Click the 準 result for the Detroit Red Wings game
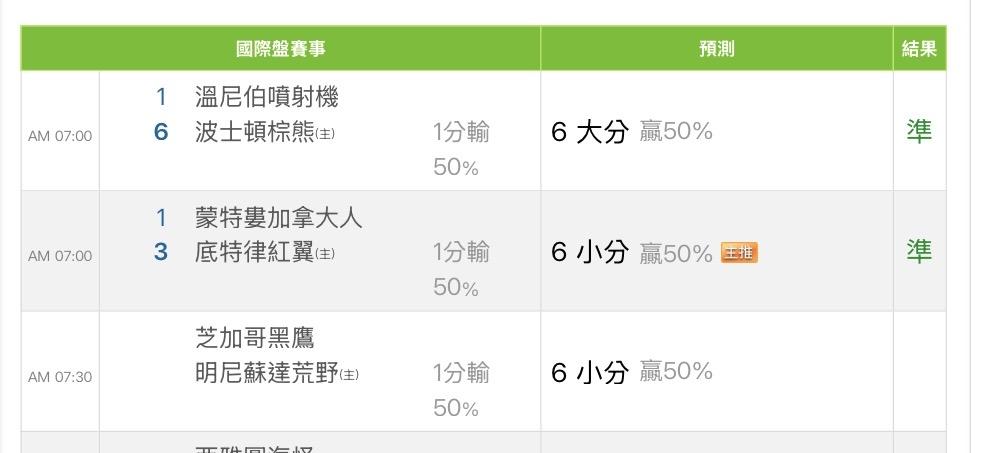Image resolution: width=983 pixels, height=453 pixels. click(x=918, y=251)
